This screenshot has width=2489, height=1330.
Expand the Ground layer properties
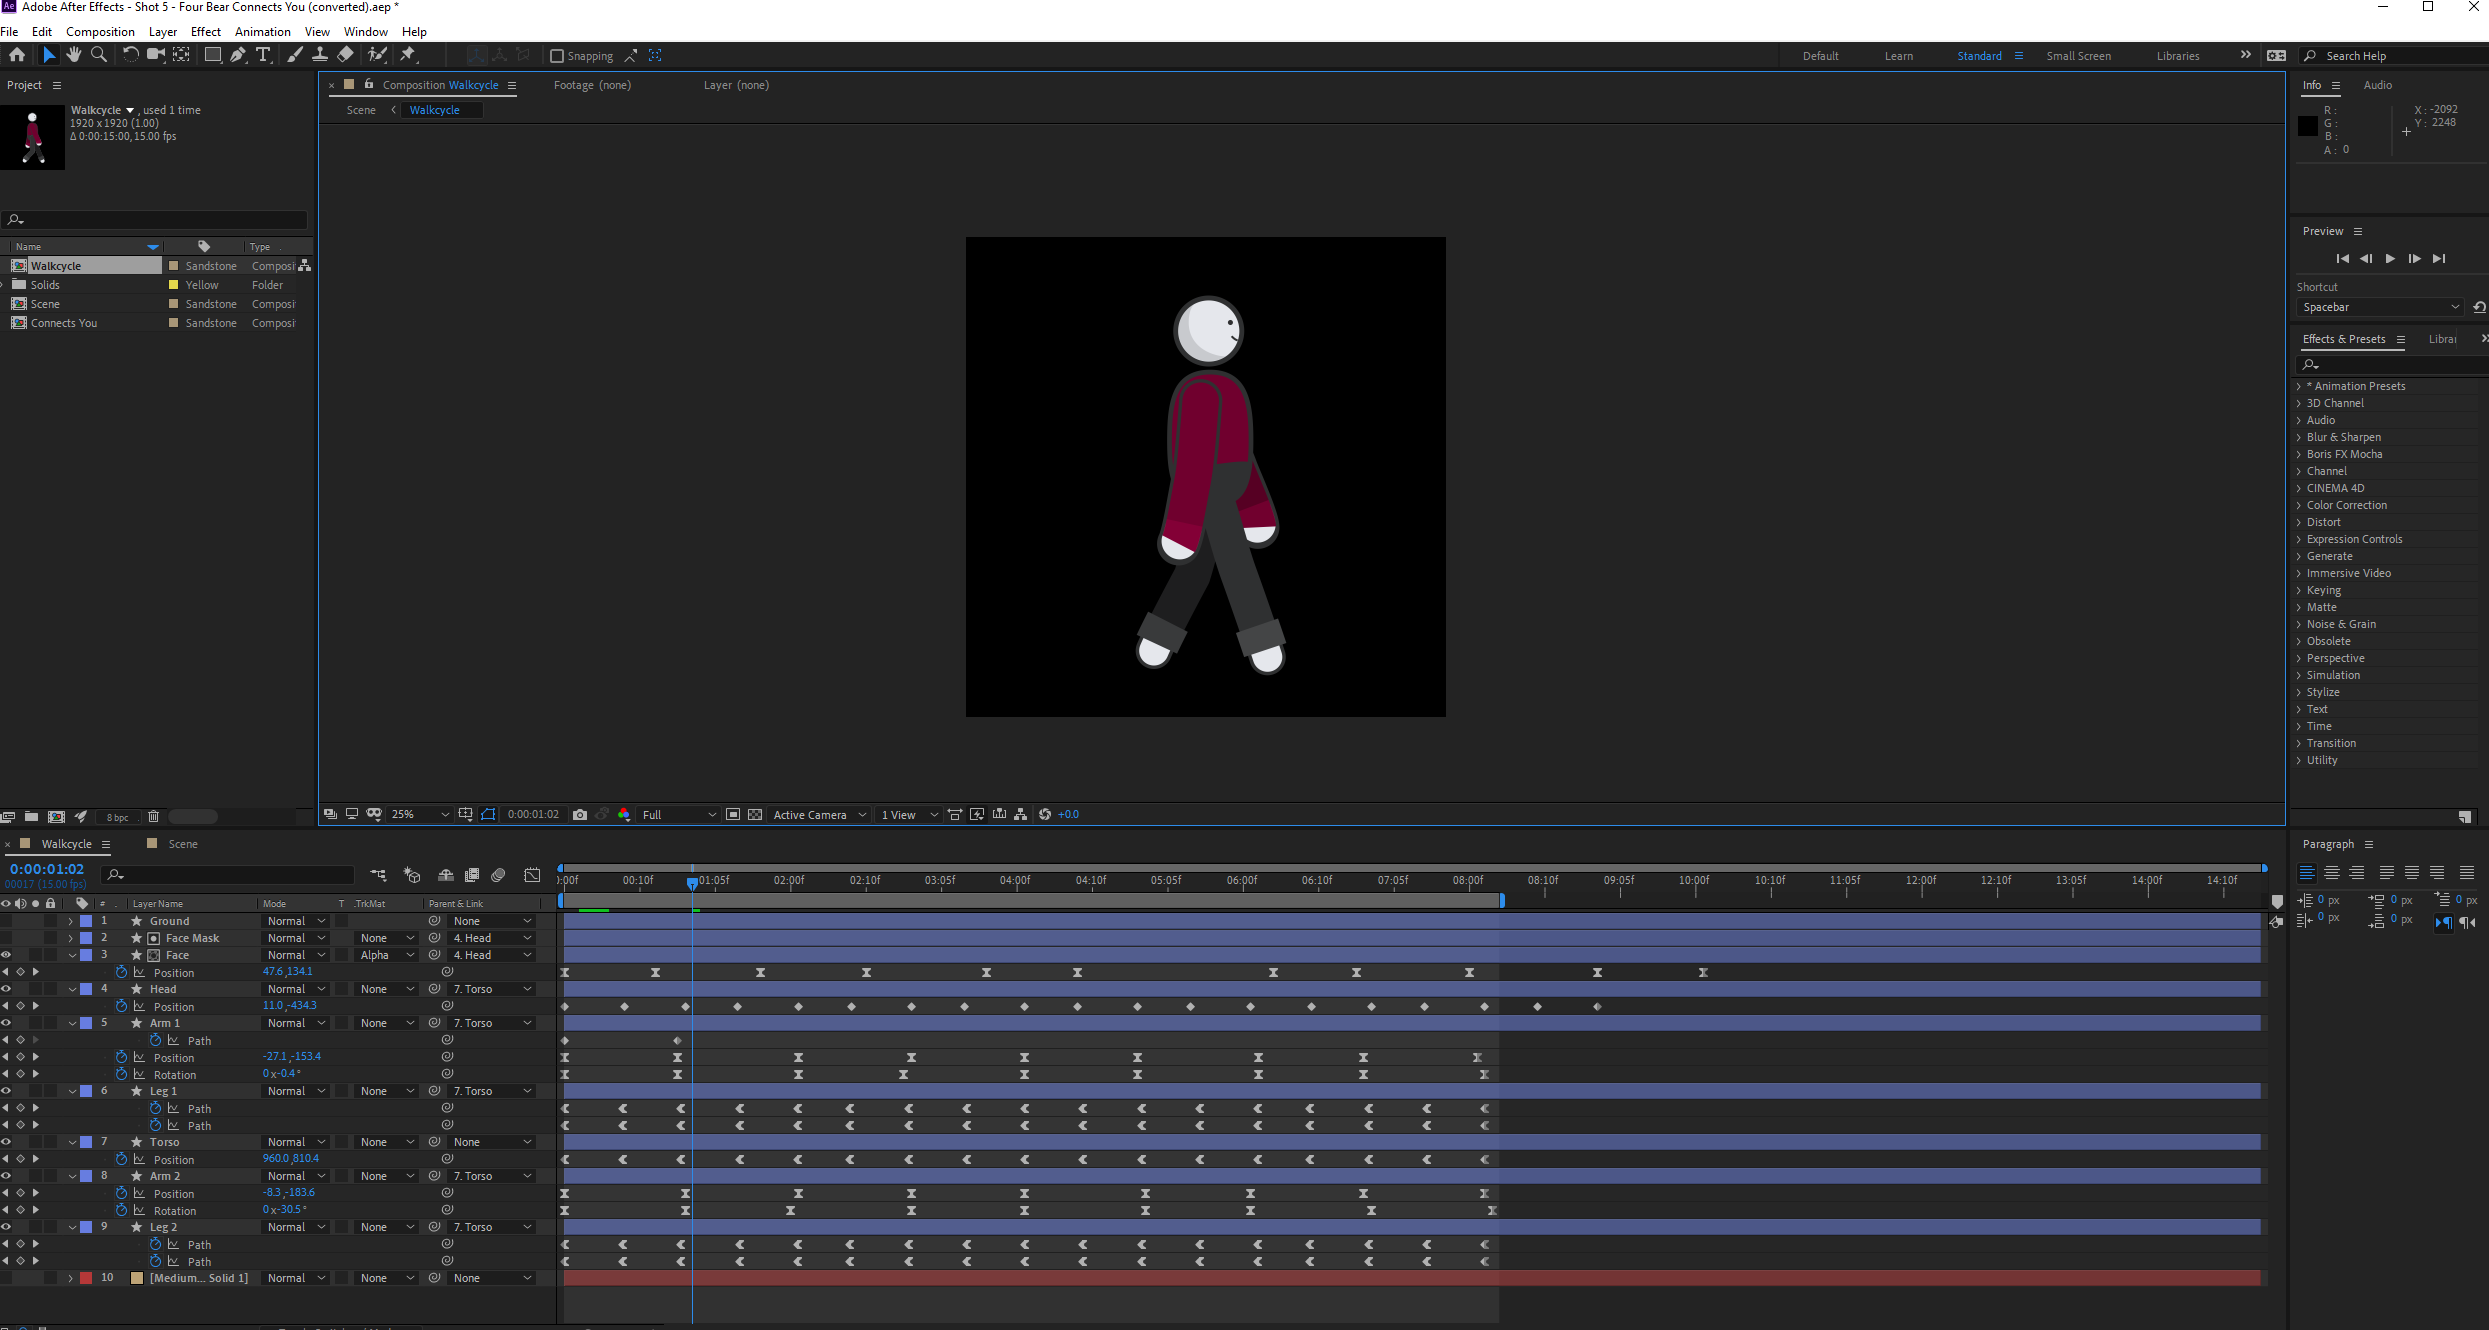pos(70,921)
